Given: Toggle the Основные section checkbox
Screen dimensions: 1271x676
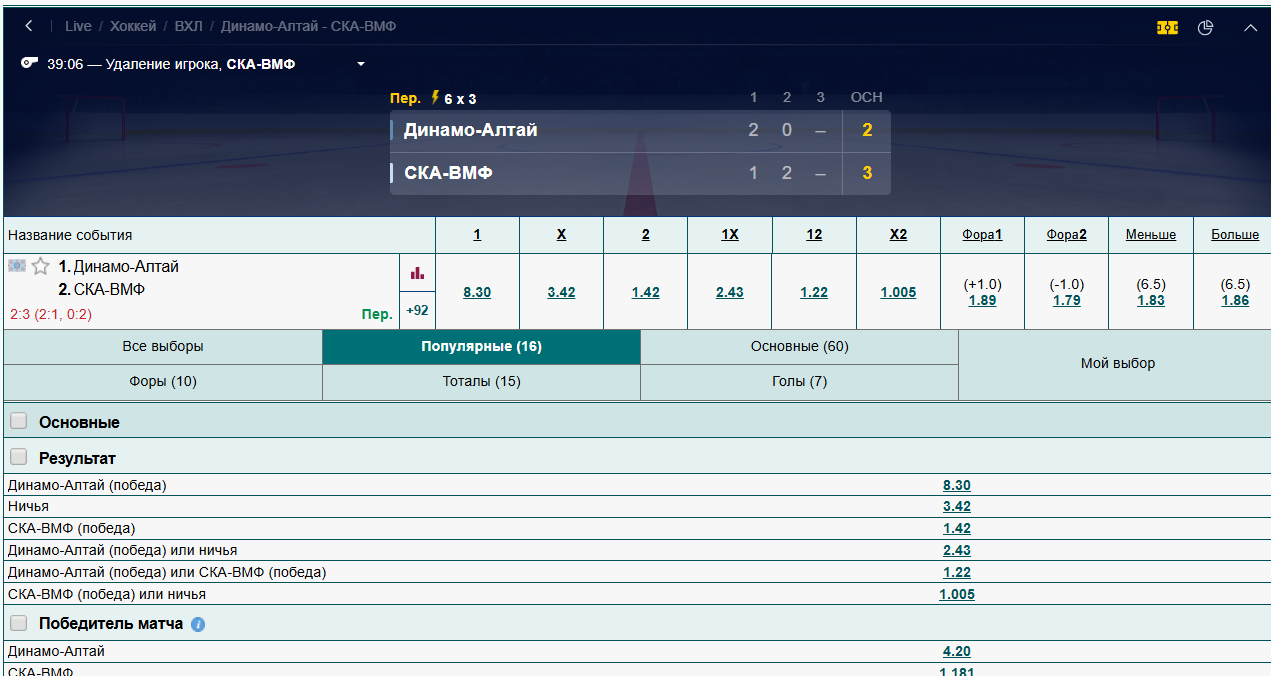Looking at the screenshot, I should tap(19, 421).
